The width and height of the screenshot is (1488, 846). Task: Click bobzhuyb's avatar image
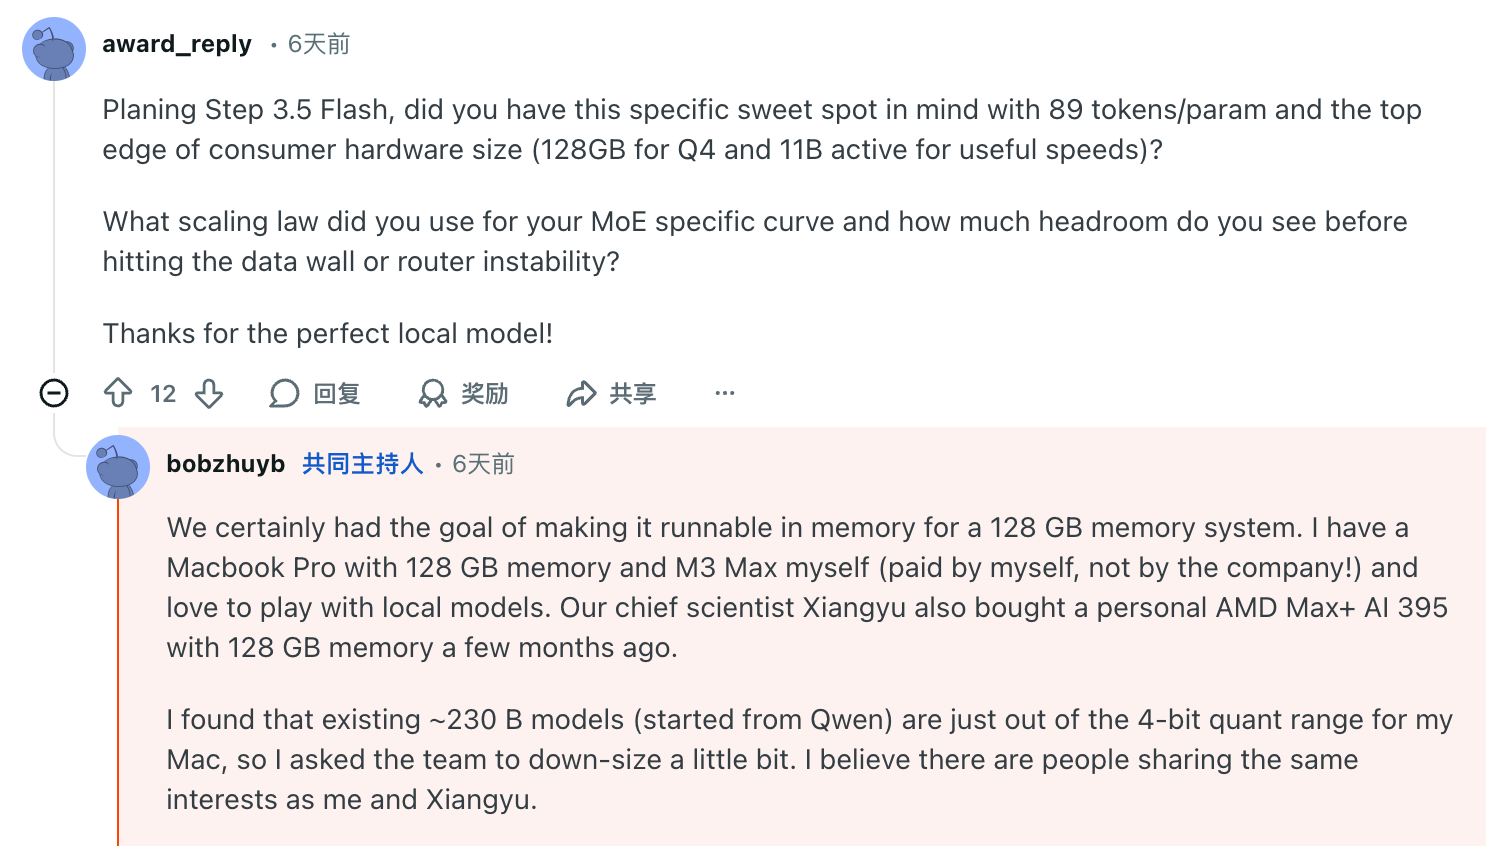pyautogui.click(x=118, y=466)
